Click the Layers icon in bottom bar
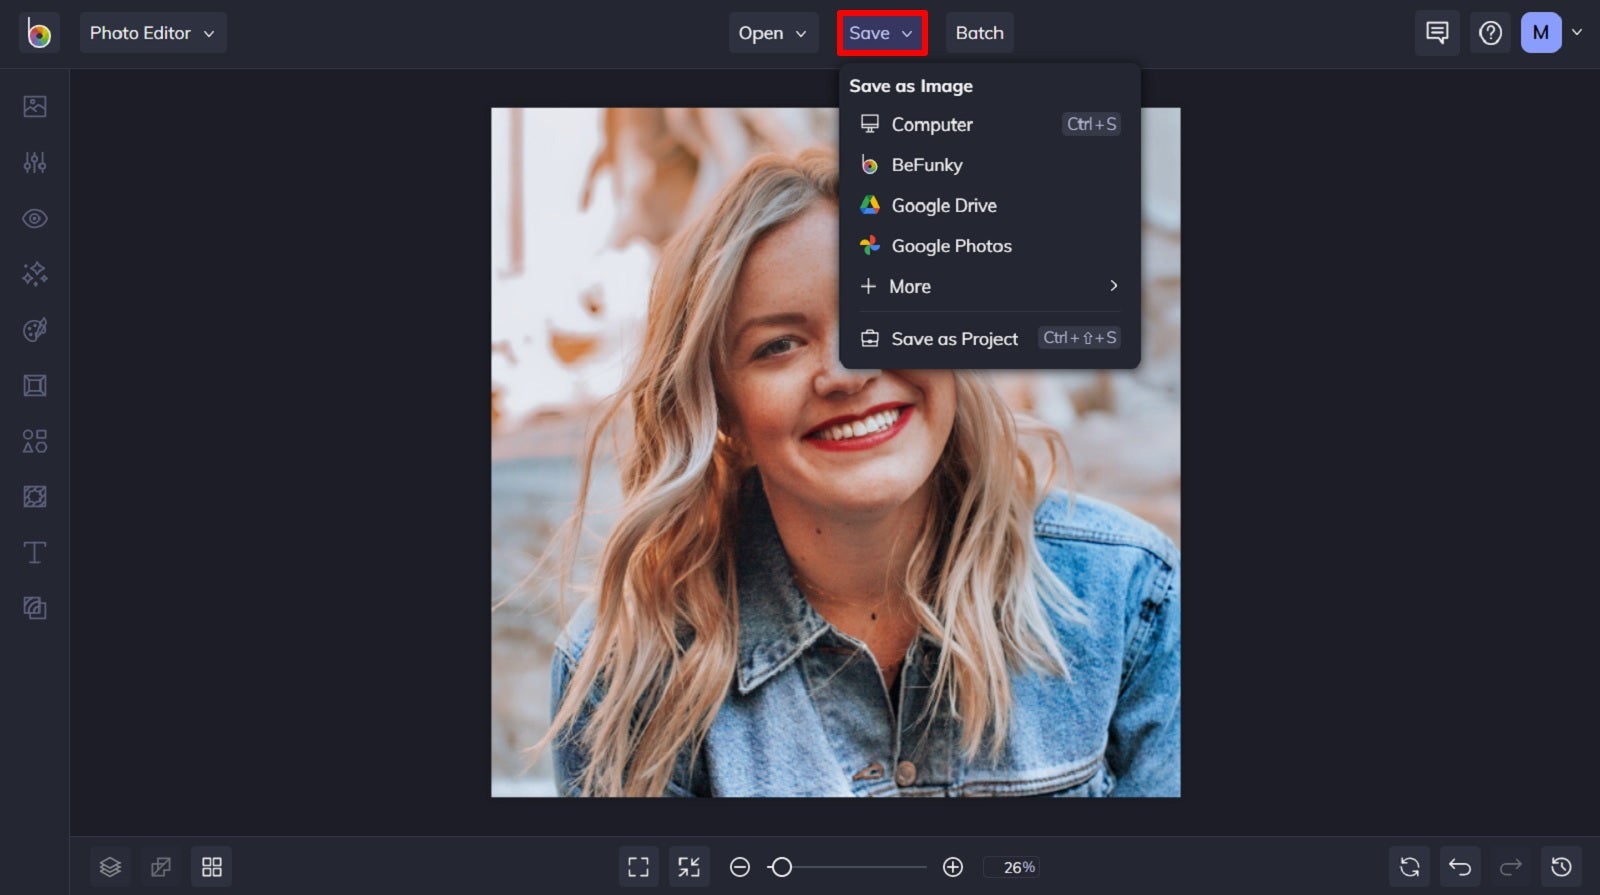This screenshot has height=895, width=1600. coord(110,867)
